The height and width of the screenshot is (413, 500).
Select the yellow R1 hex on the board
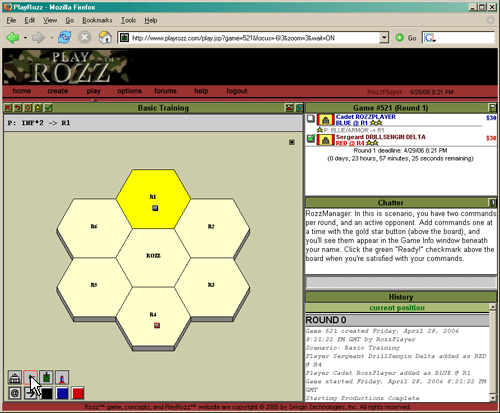point(153,199)
